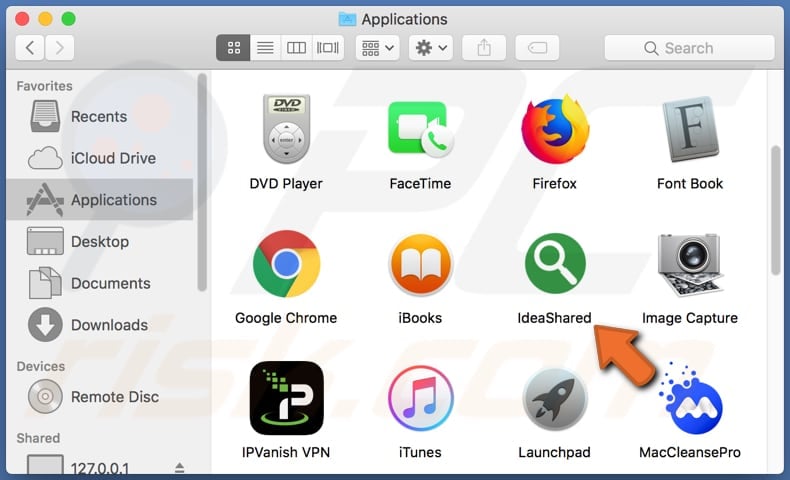This screenshot has width=790, height=480.
Task: Click the Search field
Action: 689,48
